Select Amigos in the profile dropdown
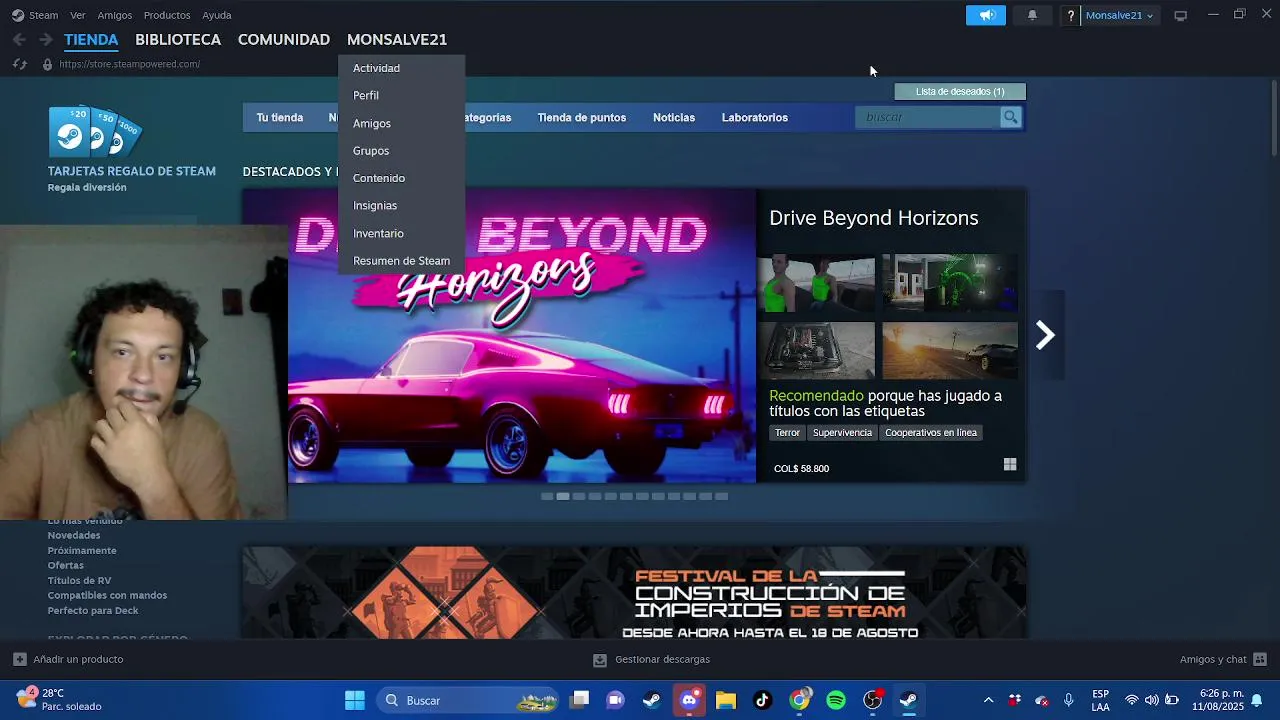1280x720 pixels. [x=401, y=123]
